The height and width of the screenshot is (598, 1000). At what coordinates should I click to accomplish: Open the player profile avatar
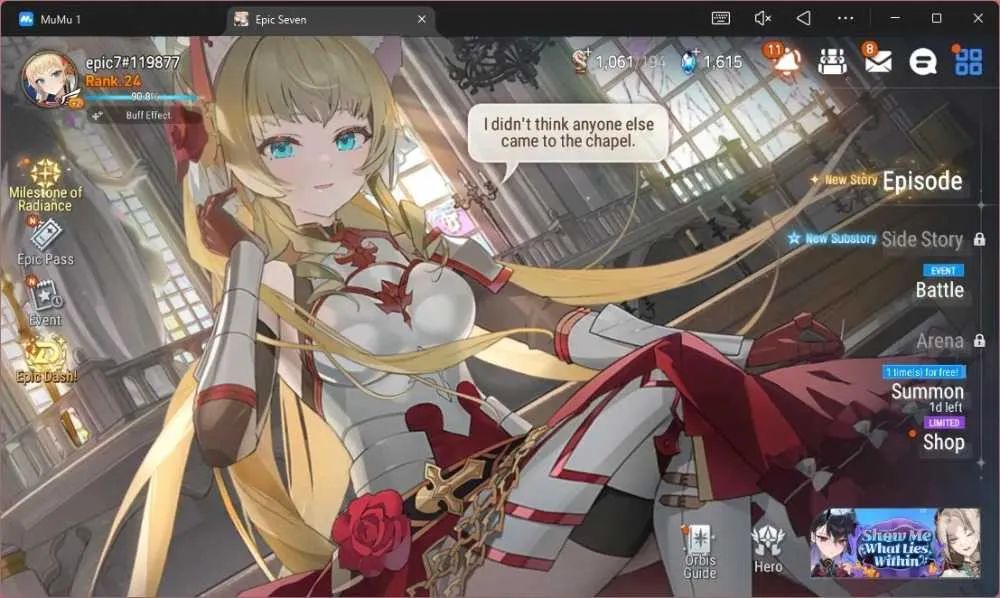(x=50, y=79)
